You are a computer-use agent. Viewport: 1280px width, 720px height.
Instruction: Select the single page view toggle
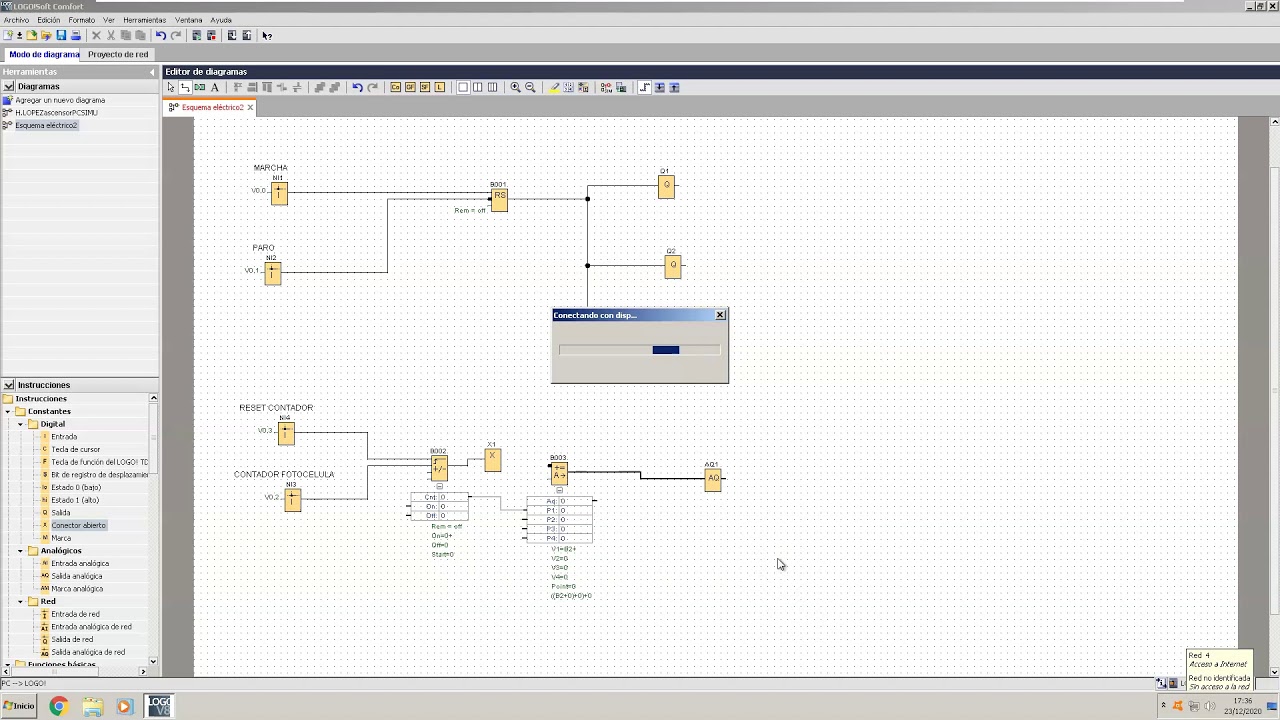462,87
